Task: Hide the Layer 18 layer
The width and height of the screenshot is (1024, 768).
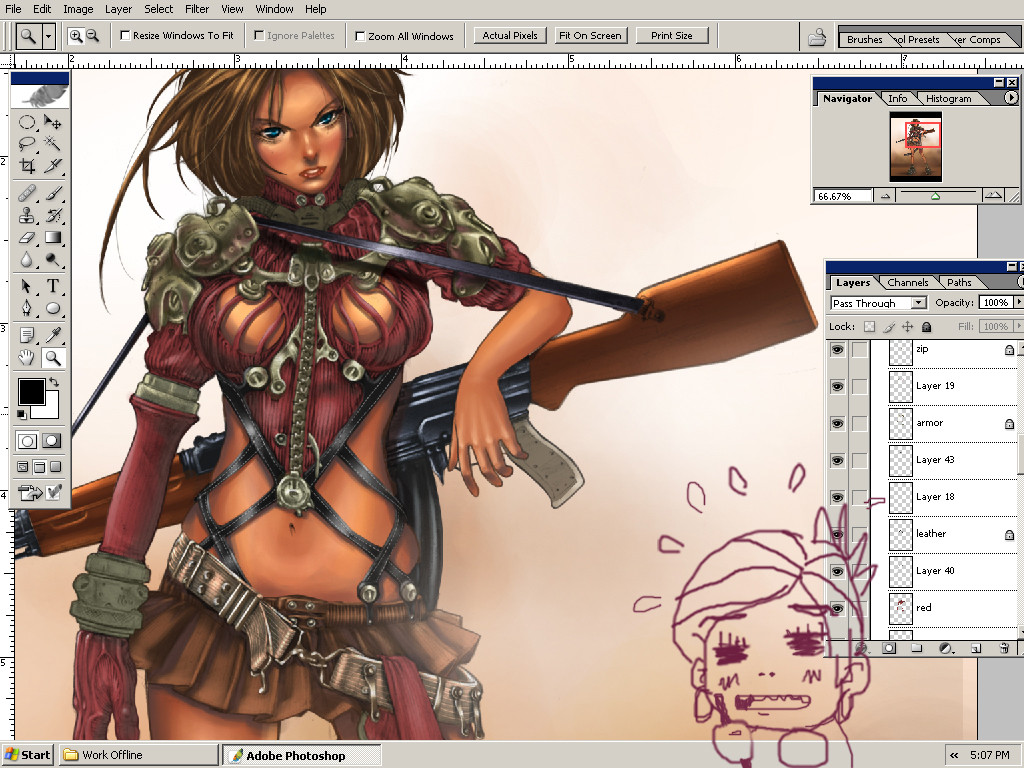Action: [x=837, y=498]
